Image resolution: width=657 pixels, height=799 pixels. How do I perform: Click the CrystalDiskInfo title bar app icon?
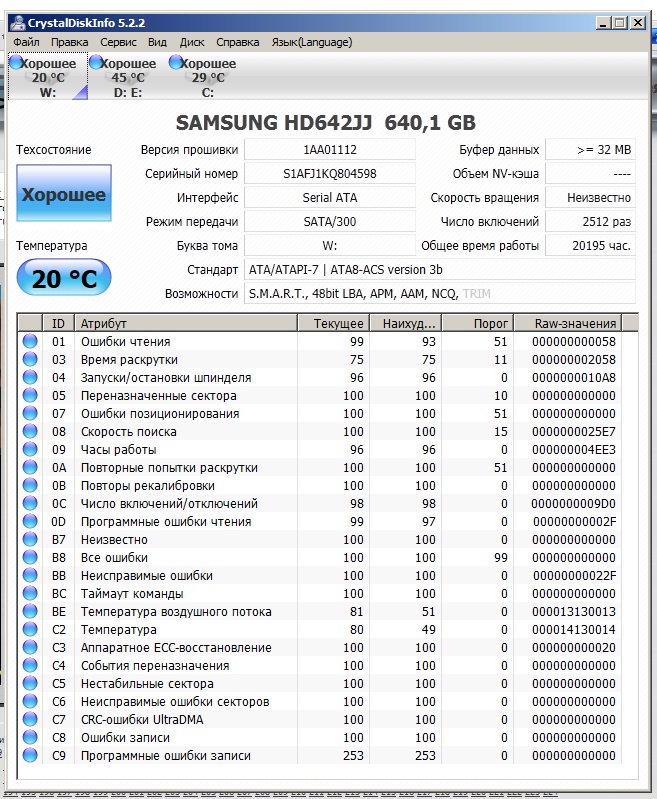[18, 23]
